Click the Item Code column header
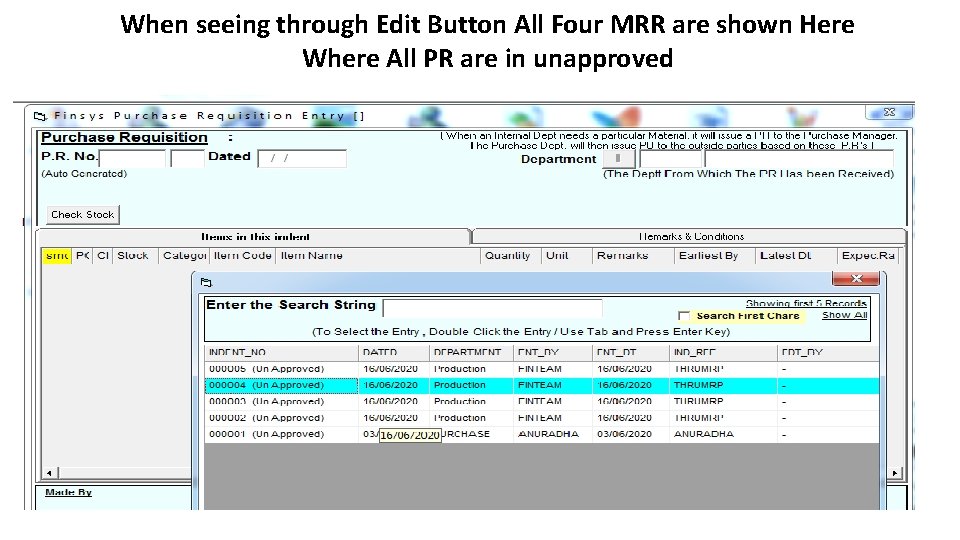The width and height of the screenshot is (960, 540). coord(242,256)
